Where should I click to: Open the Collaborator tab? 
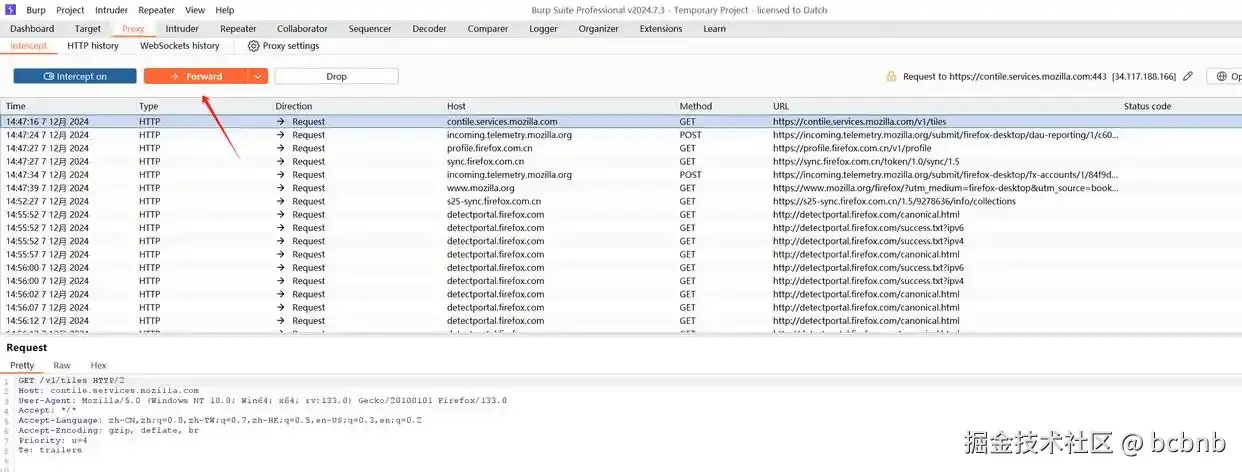(x=302, y=29)
